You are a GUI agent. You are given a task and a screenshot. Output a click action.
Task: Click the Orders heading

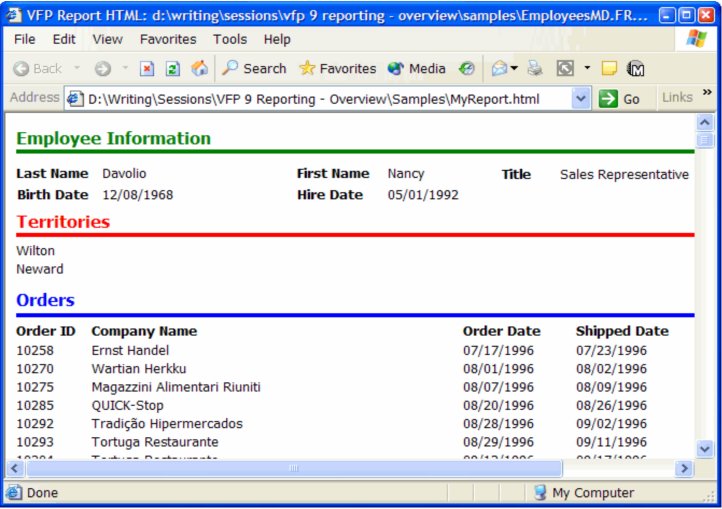(x=45, y=300)
